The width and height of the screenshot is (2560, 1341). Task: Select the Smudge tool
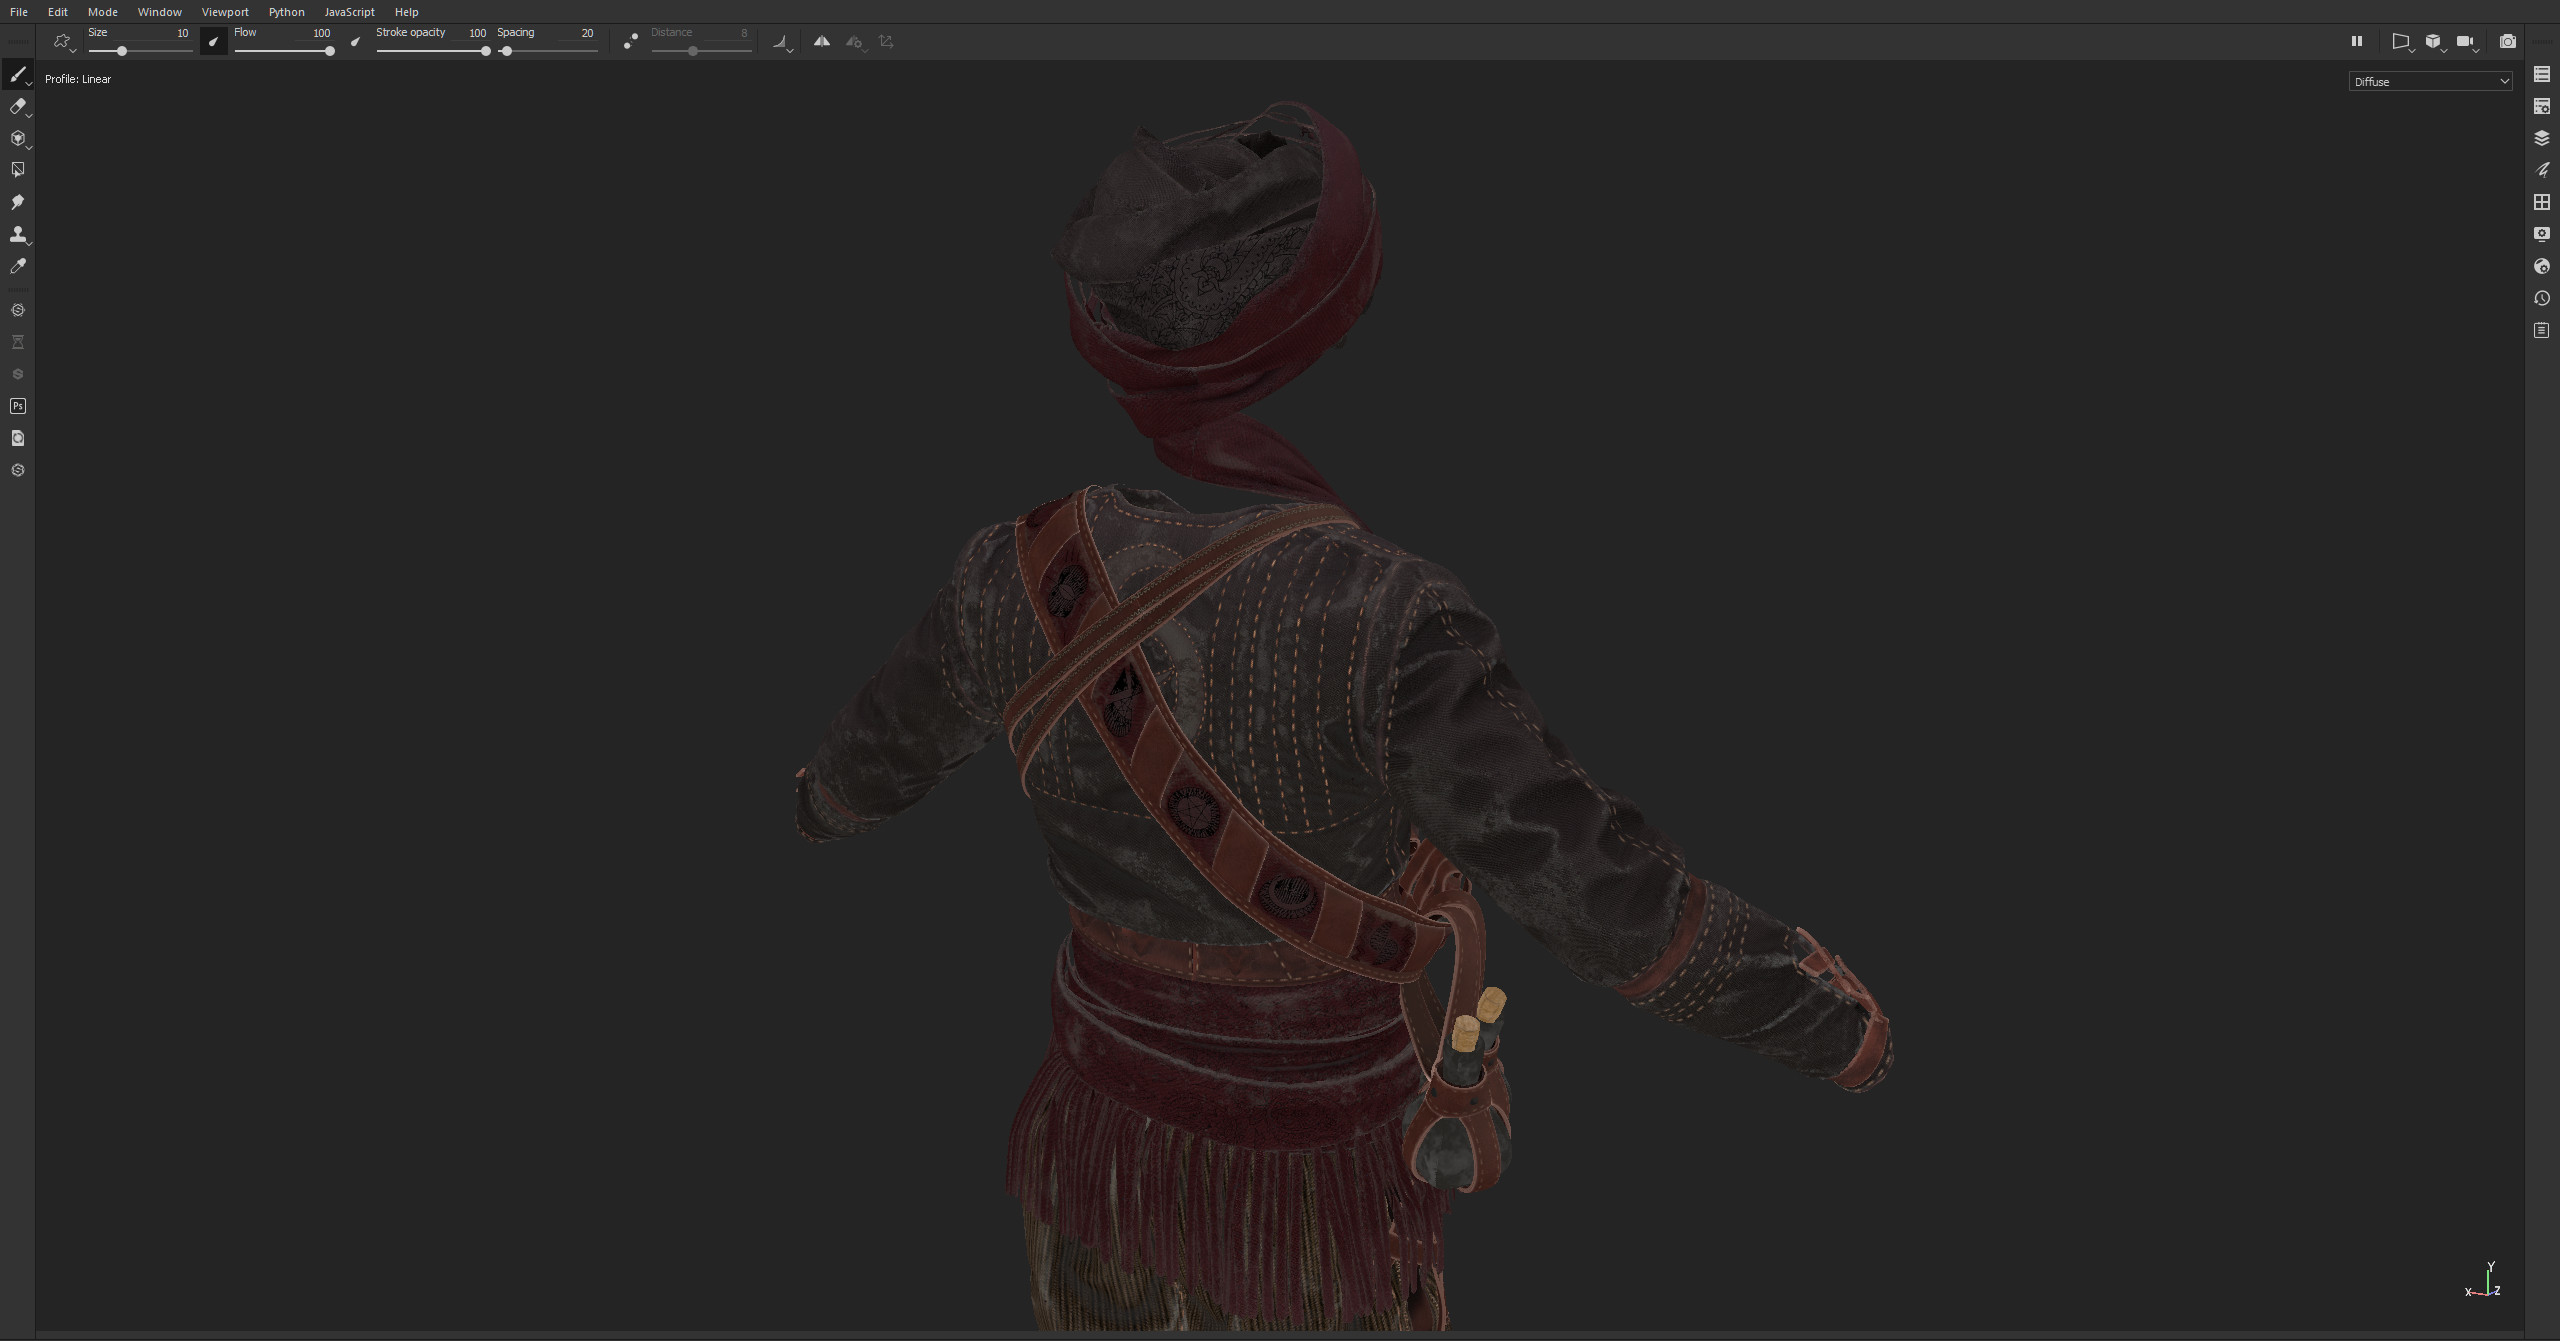click(x=17, y=203)
